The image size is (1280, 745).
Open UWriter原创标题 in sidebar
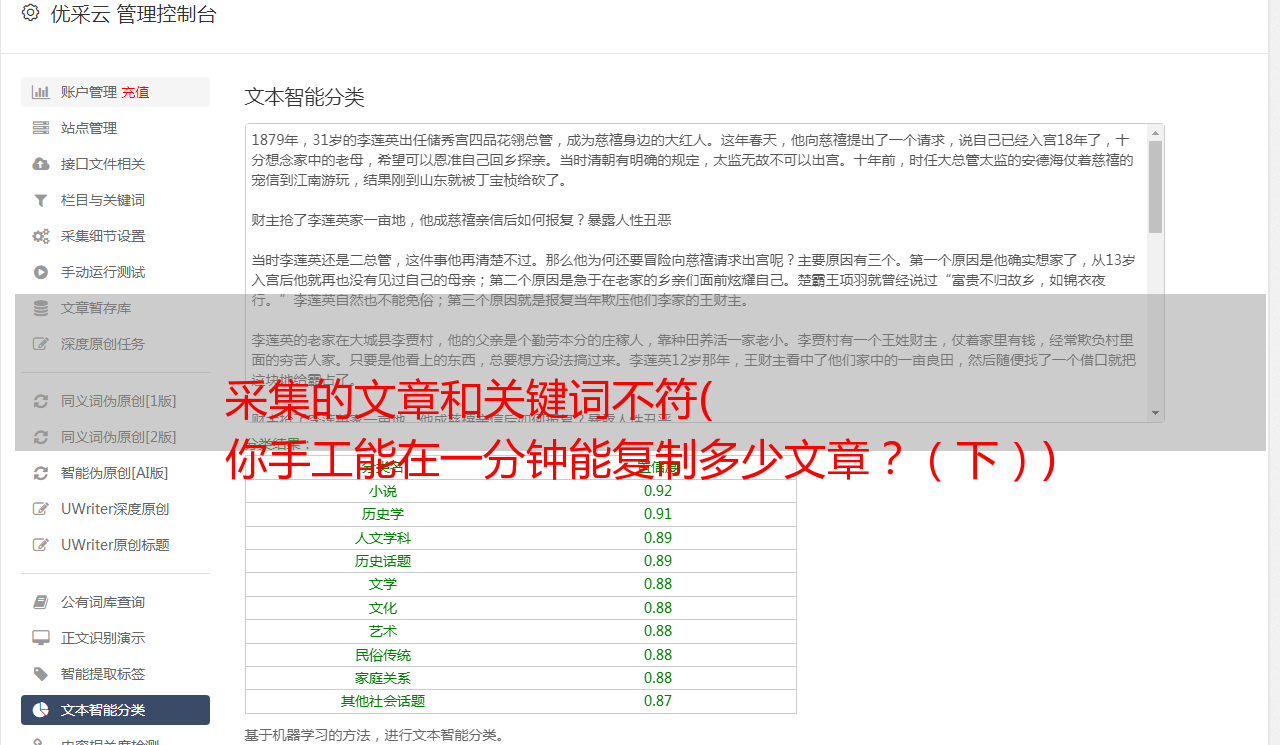click(115, 545)
